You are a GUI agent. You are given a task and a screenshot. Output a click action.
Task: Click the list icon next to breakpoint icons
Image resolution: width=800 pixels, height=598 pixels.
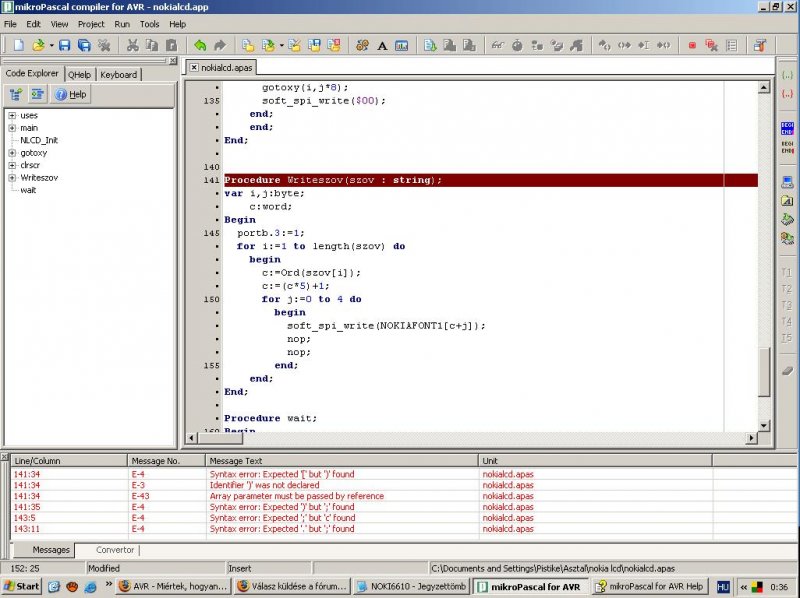click(x=731, y=45)
